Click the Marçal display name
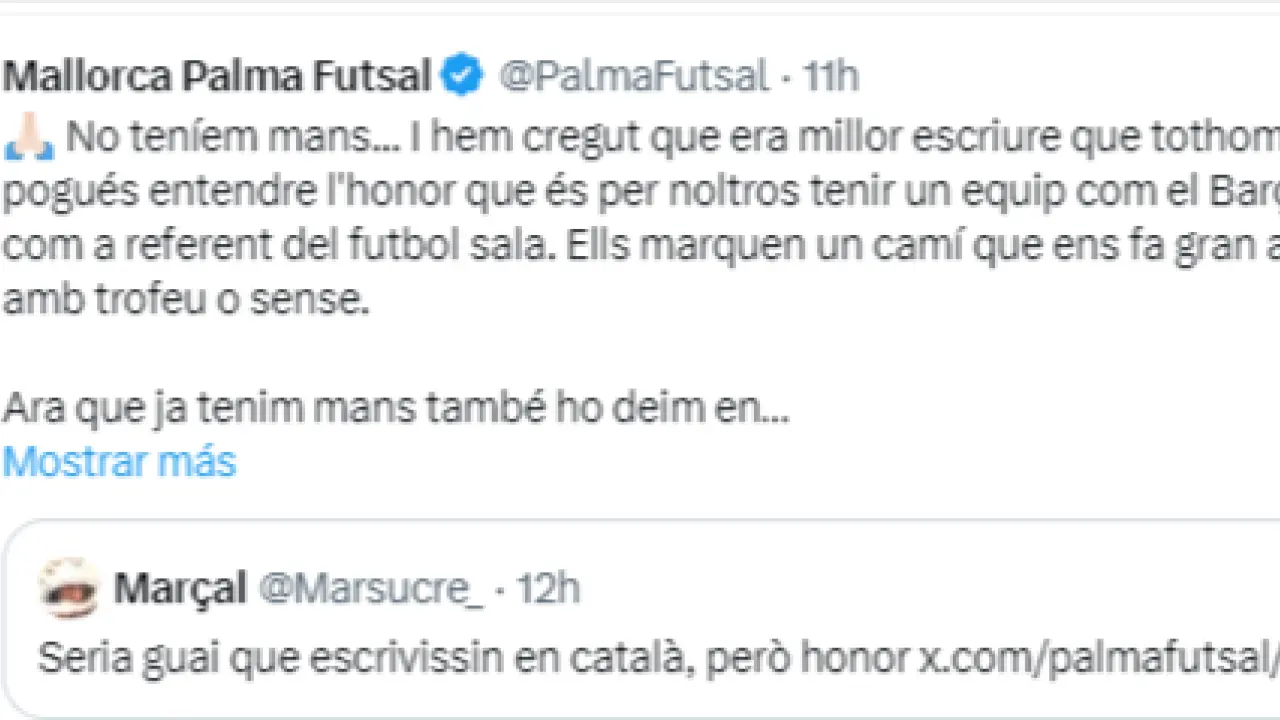Screen dimensions: 1280x720 click(x=180, y=589)
